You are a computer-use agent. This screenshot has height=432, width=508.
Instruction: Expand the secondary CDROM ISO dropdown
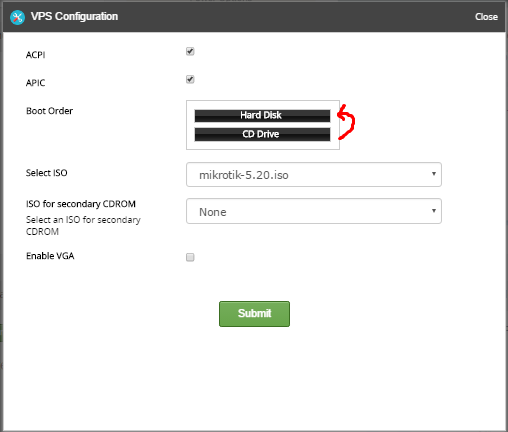pos(314,211)
